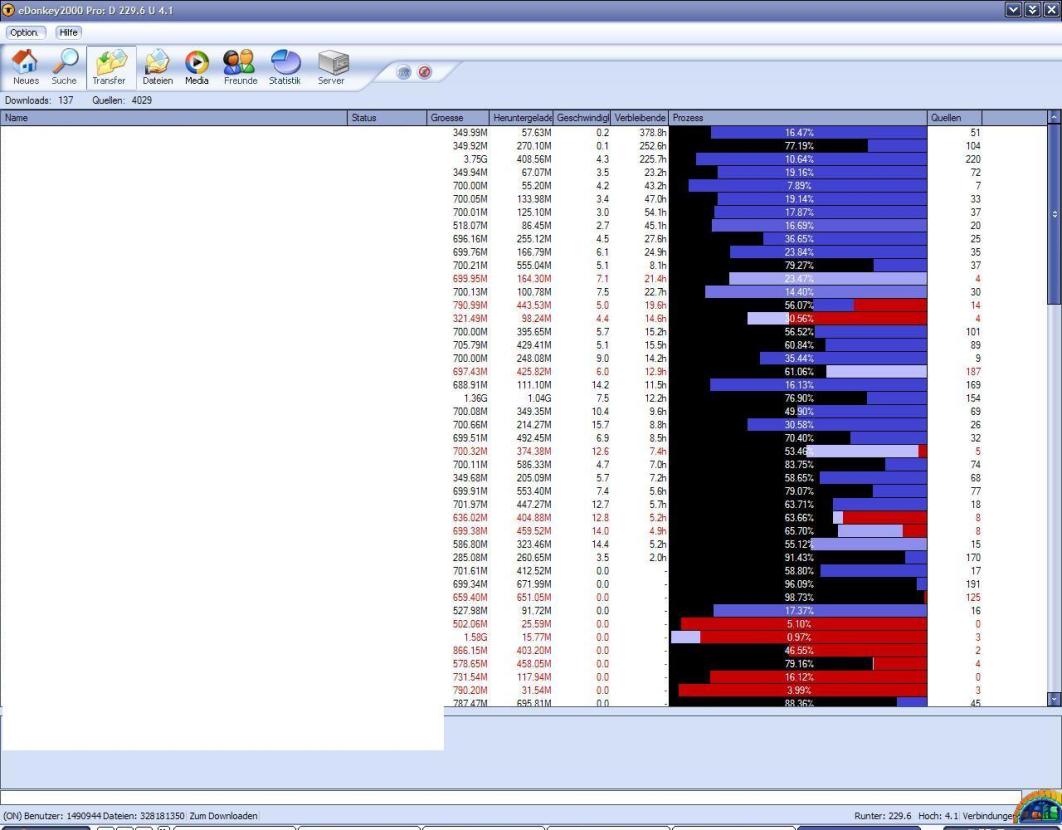Click the eDonkey2000 title bar logo
The image size is (1062, 830).
pos(8,10)
